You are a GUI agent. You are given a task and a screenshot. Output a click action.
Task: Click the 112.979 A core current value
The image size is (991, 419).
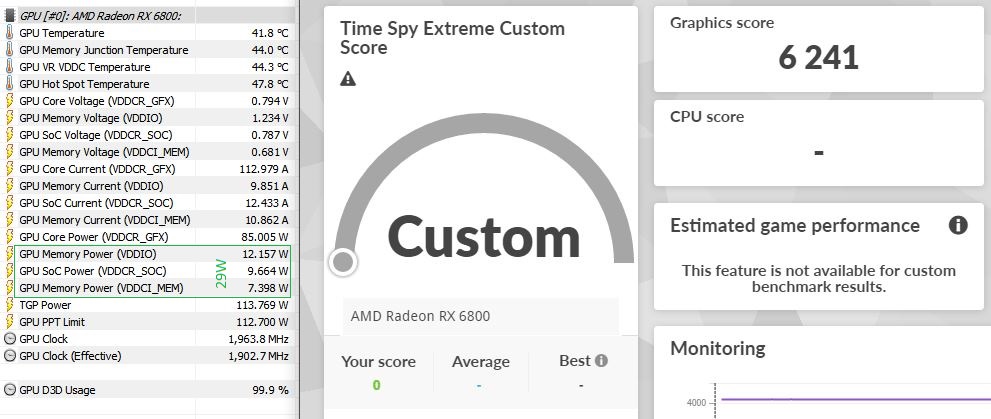(264, 169)
